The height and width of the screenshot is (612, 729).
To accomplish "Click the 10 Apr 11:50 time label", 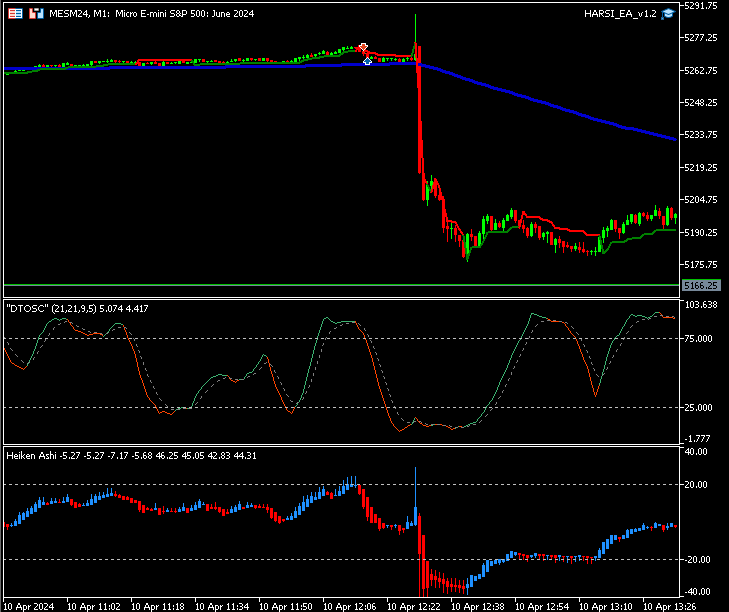I will 286,606.
